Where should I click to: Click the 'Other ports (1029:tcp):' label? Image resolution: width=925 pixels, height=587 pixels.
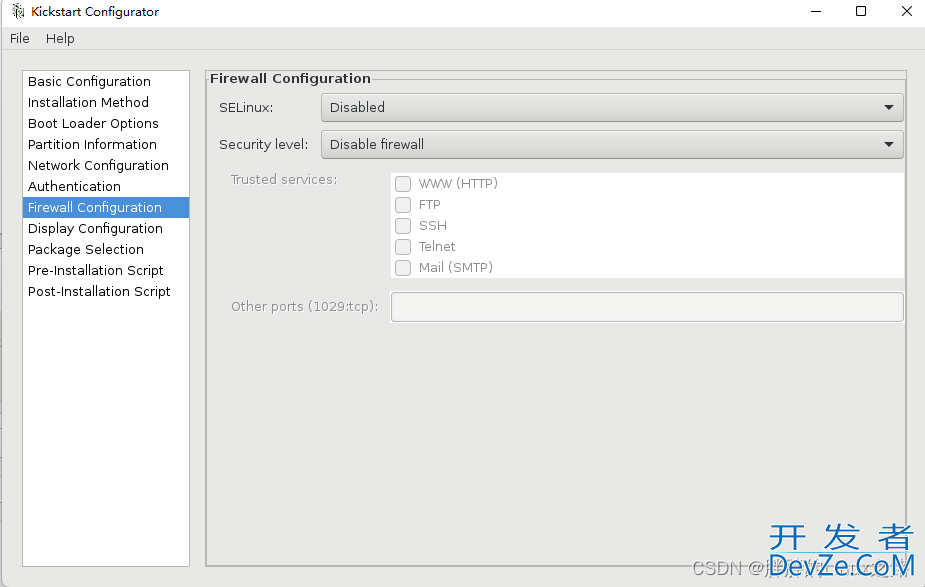(304, 307)
